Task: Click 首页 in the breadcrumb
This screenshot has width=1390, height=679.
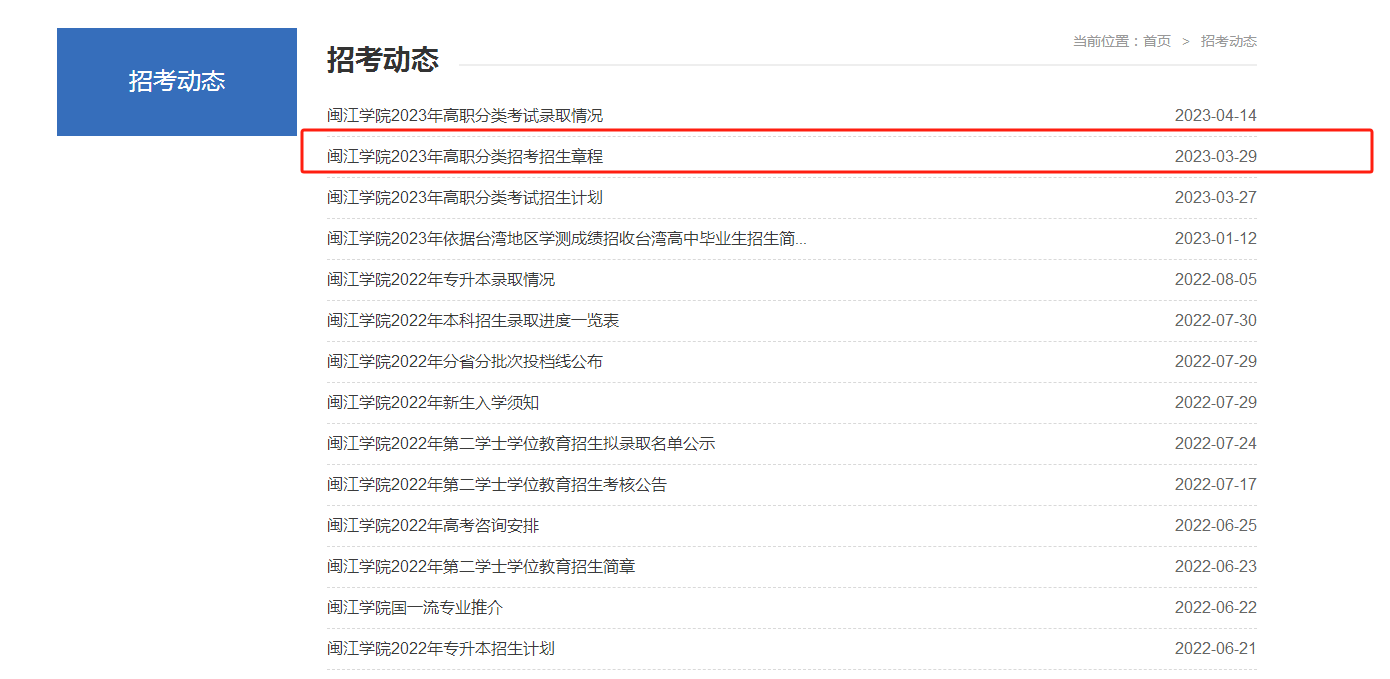Action: (x=1156, y=41)
